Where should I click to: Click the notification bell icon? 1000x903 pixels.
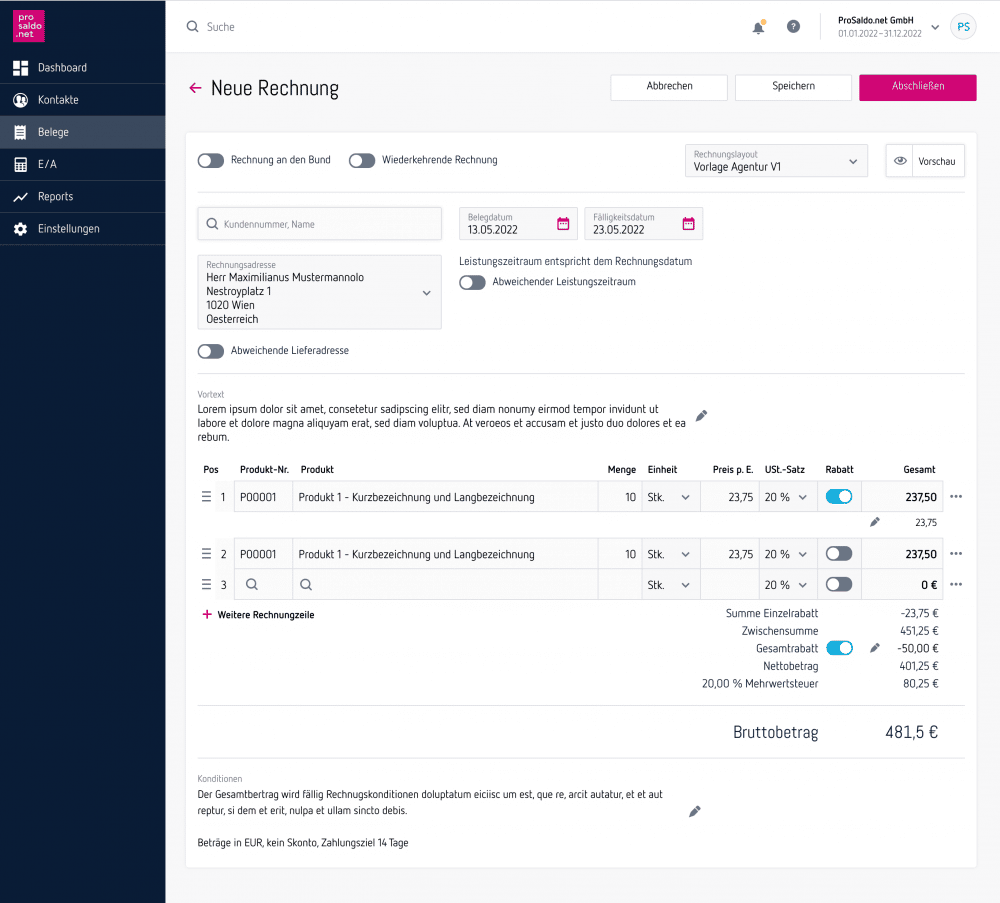758,27
